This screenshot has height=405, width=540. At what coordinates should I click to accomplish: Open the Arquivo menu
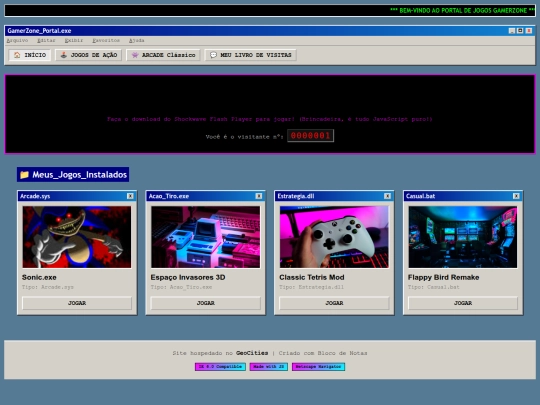pyautogui.click(x=17, y=41)
